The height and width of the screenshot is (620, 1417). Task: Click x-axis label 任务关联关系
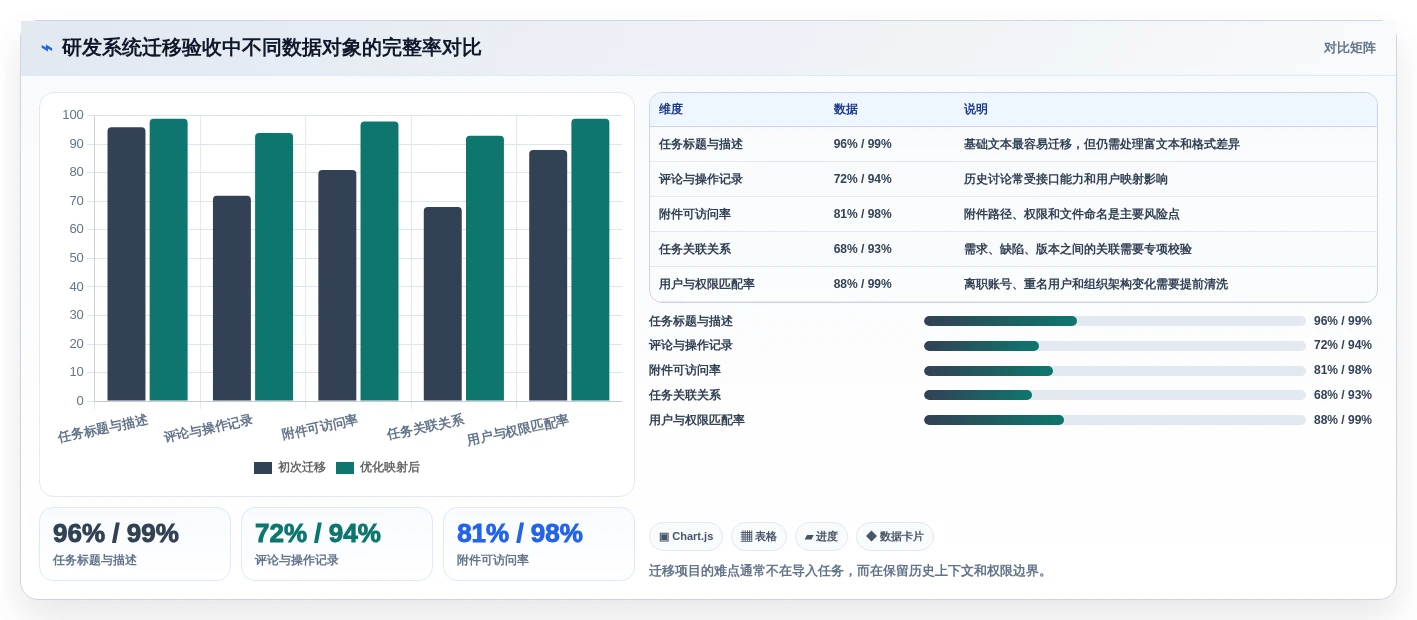(426, 427)
